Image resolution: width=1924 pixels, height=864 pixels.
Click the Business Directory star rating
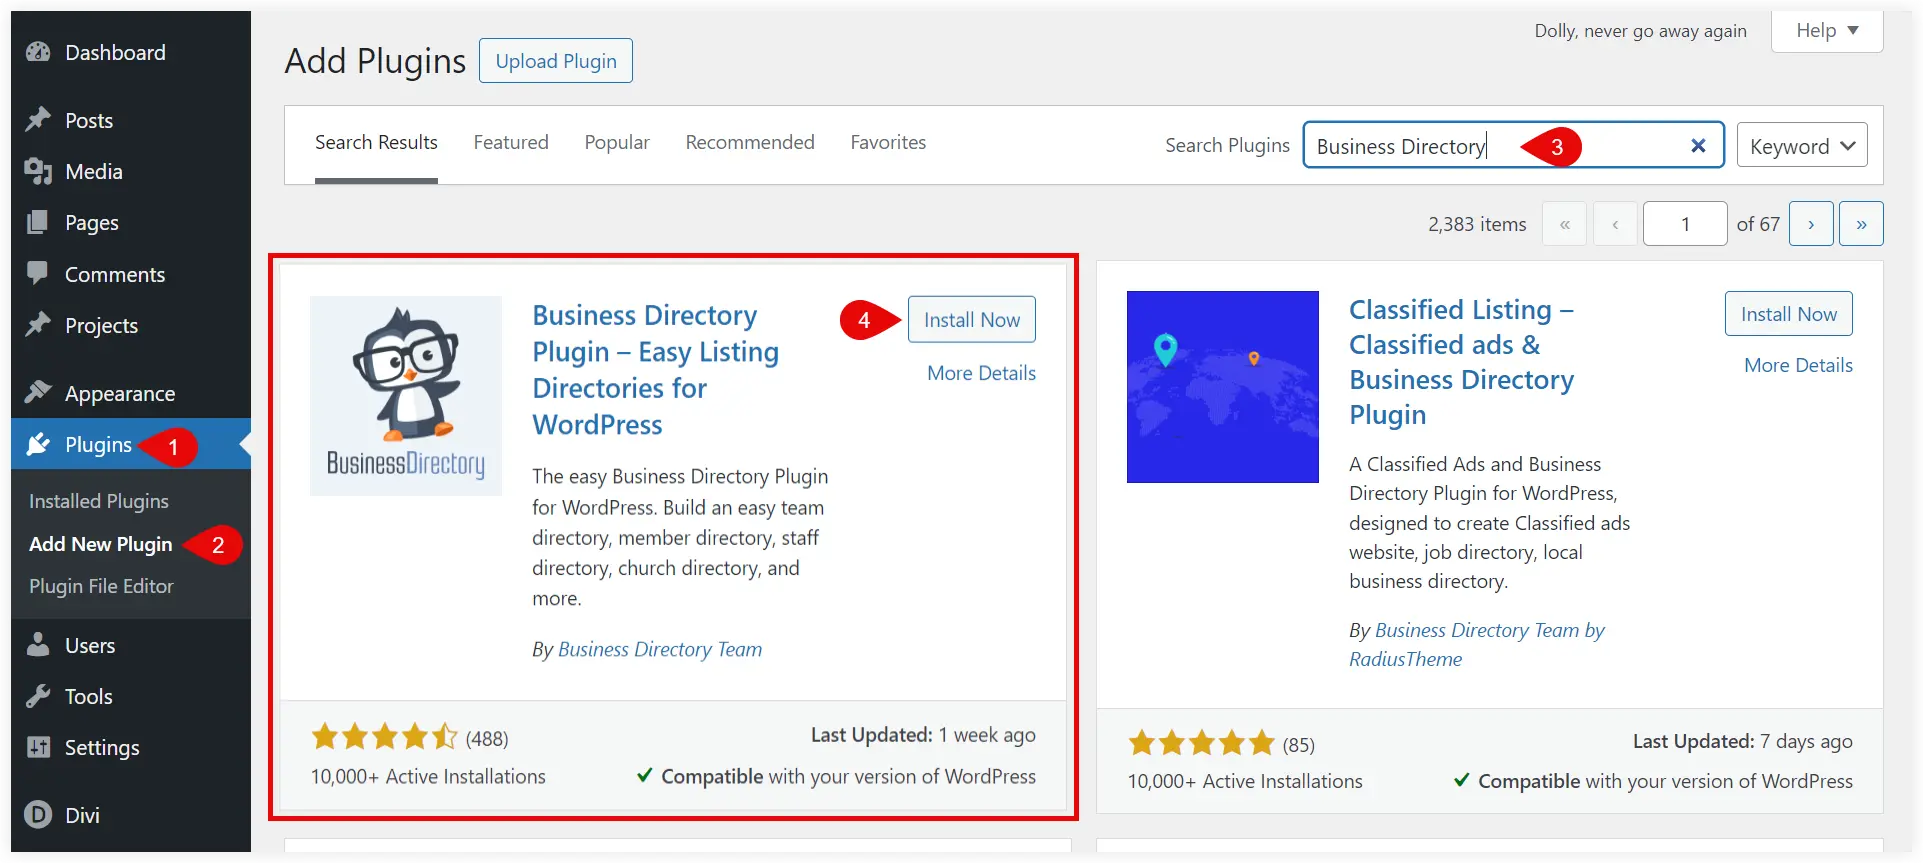pyautogui.click(x=384, y=738)
